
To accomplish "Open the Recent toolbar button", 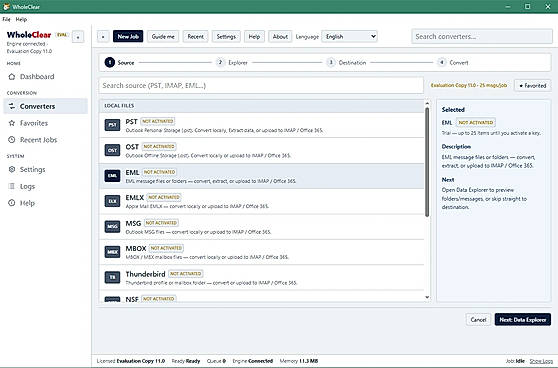I will pos(195,36).
